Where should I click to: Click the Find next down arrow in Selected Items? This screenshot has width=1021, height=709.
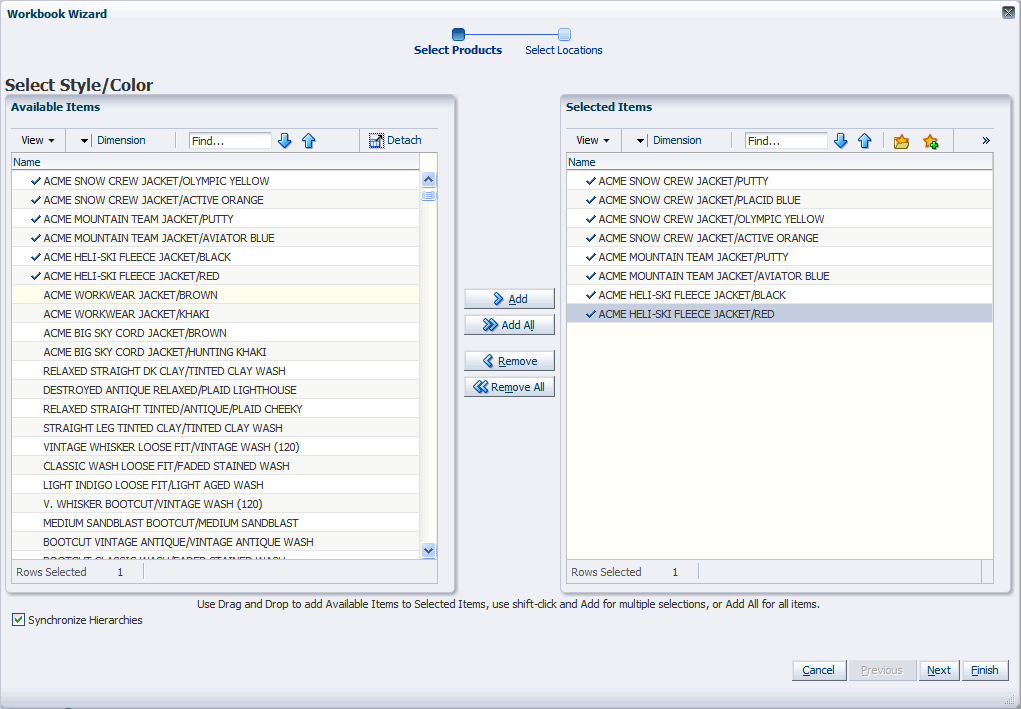pyautogui.click(x=841, y=141)
